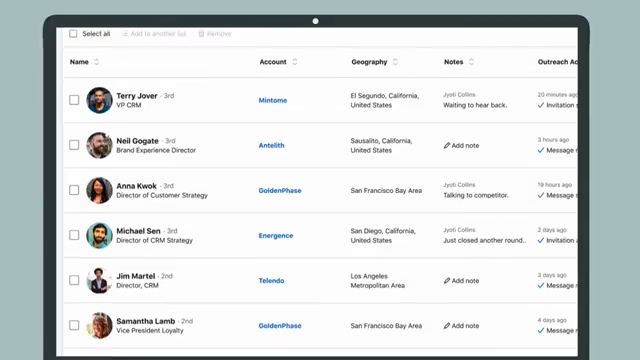Image resolution: width=640 pixels, height=360 pixels.
Task: Select Michael Sen's row checkbox
Action: 74,235
